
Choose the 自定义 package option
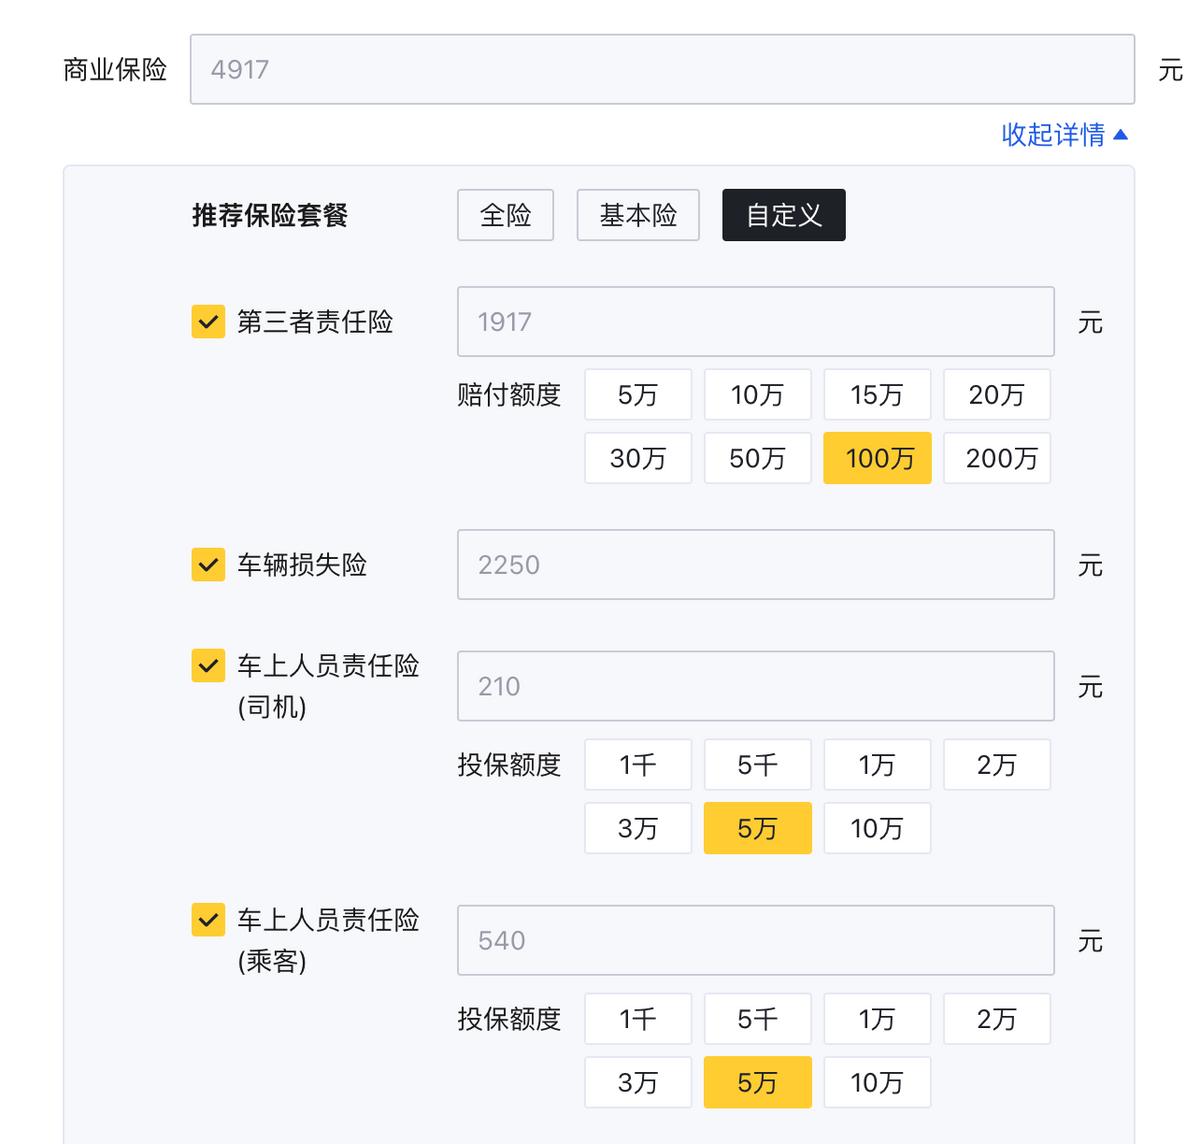point(783,215)
